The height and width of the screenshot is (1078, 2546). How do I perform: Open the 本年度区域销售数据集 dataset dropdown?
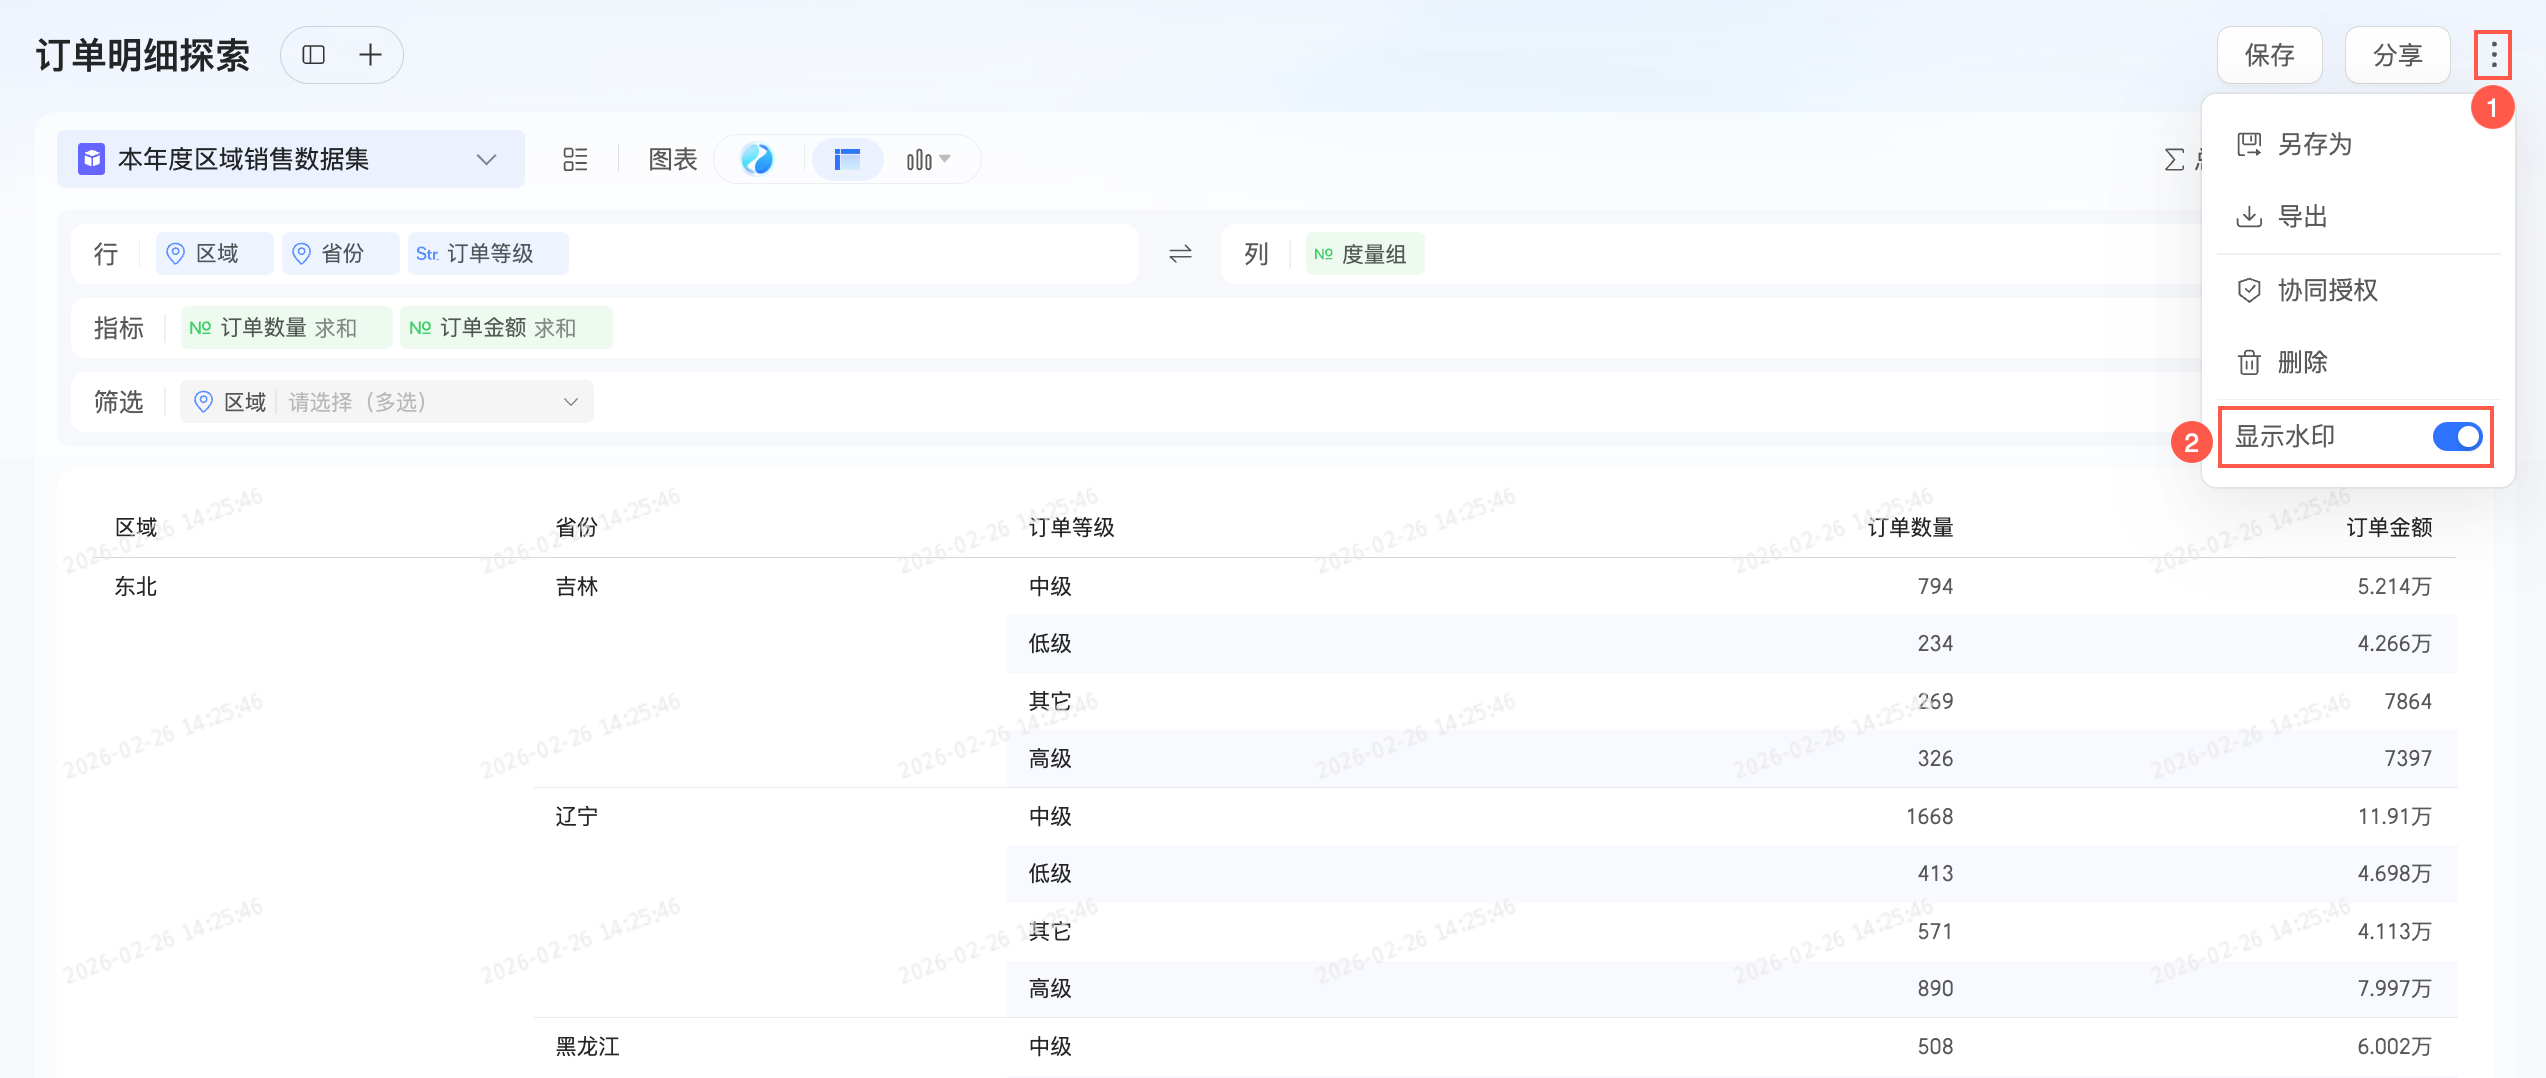coord(290,159)
